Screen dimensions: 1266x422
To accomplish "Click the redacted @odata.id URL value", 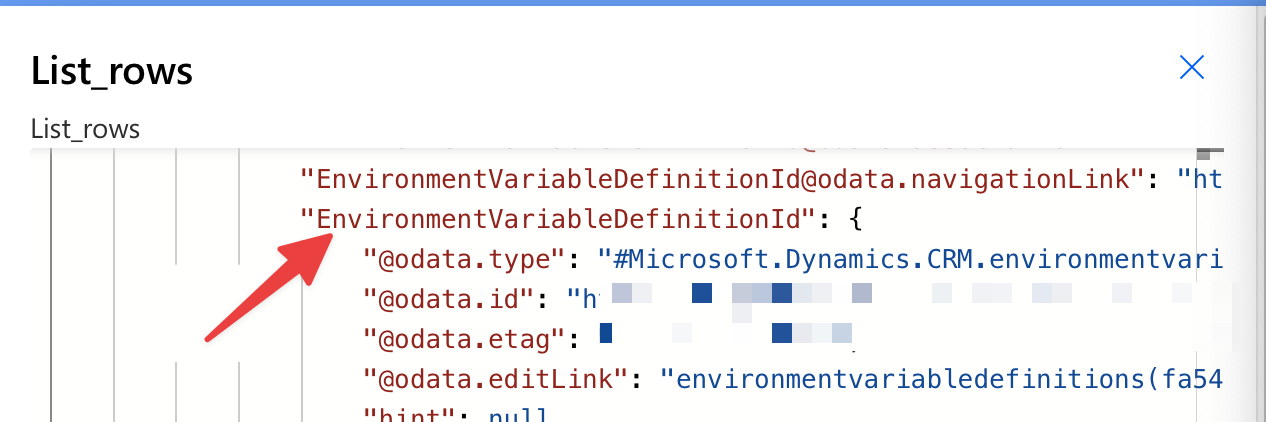I will [x=896, y=299].
